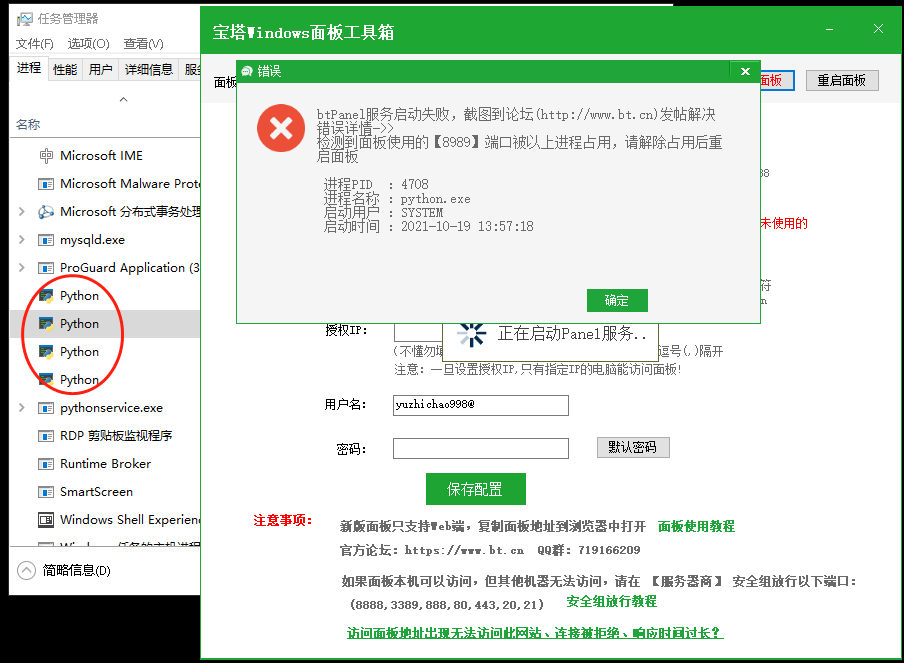Click the SmartScreen process icon

[46, 492]
